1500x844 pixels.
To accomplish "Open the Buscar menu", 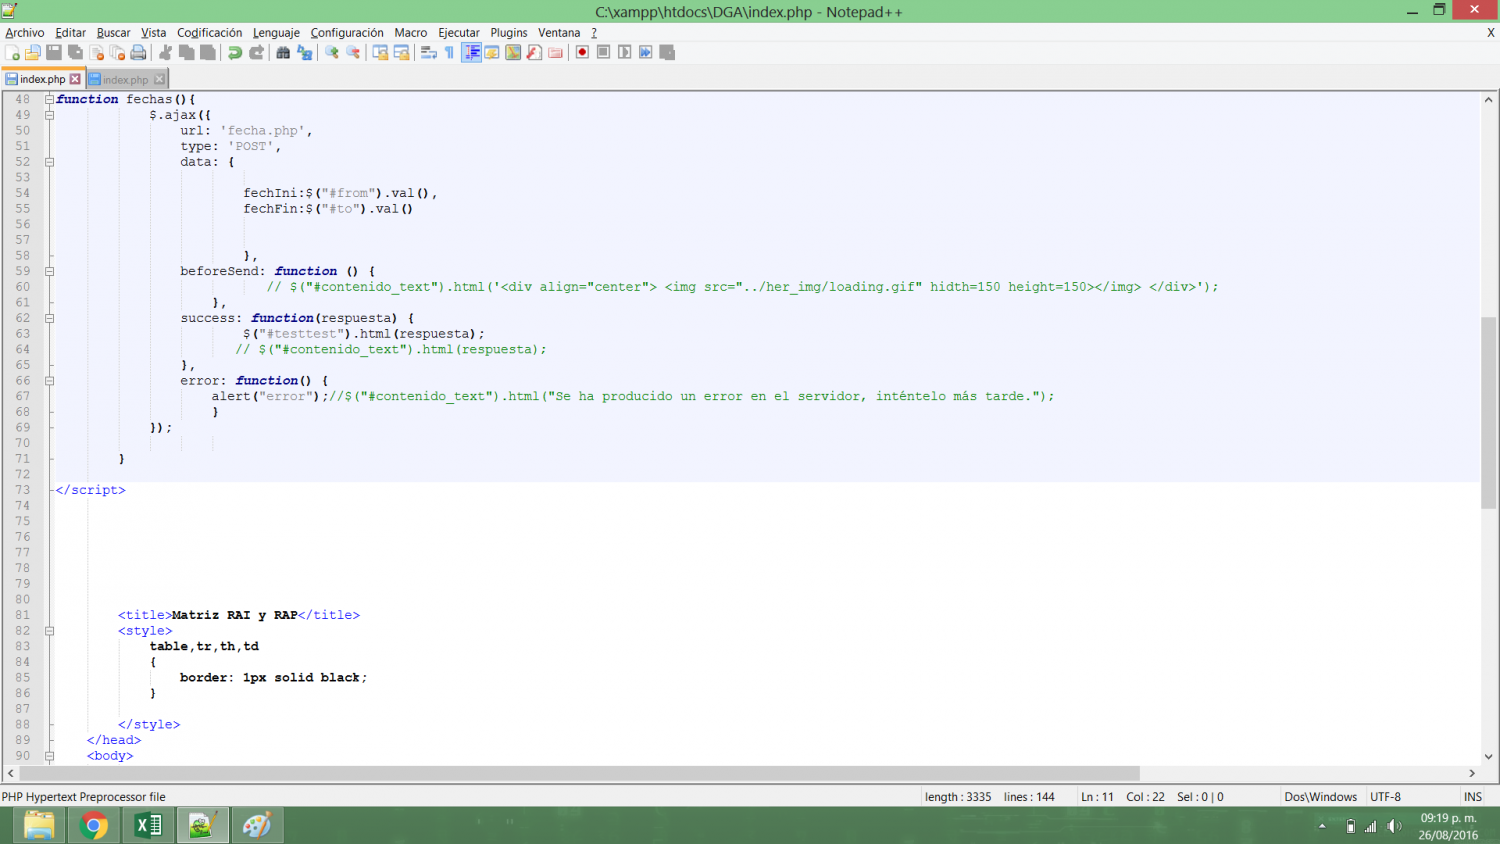I will (113, 33).
